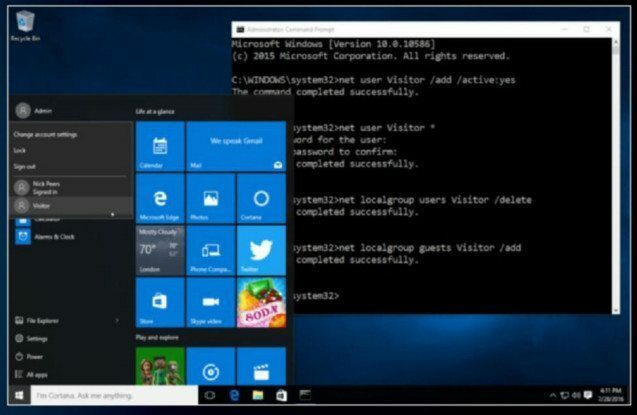Open the Store tile
This screenshot has width=637, height=415.
160,303
